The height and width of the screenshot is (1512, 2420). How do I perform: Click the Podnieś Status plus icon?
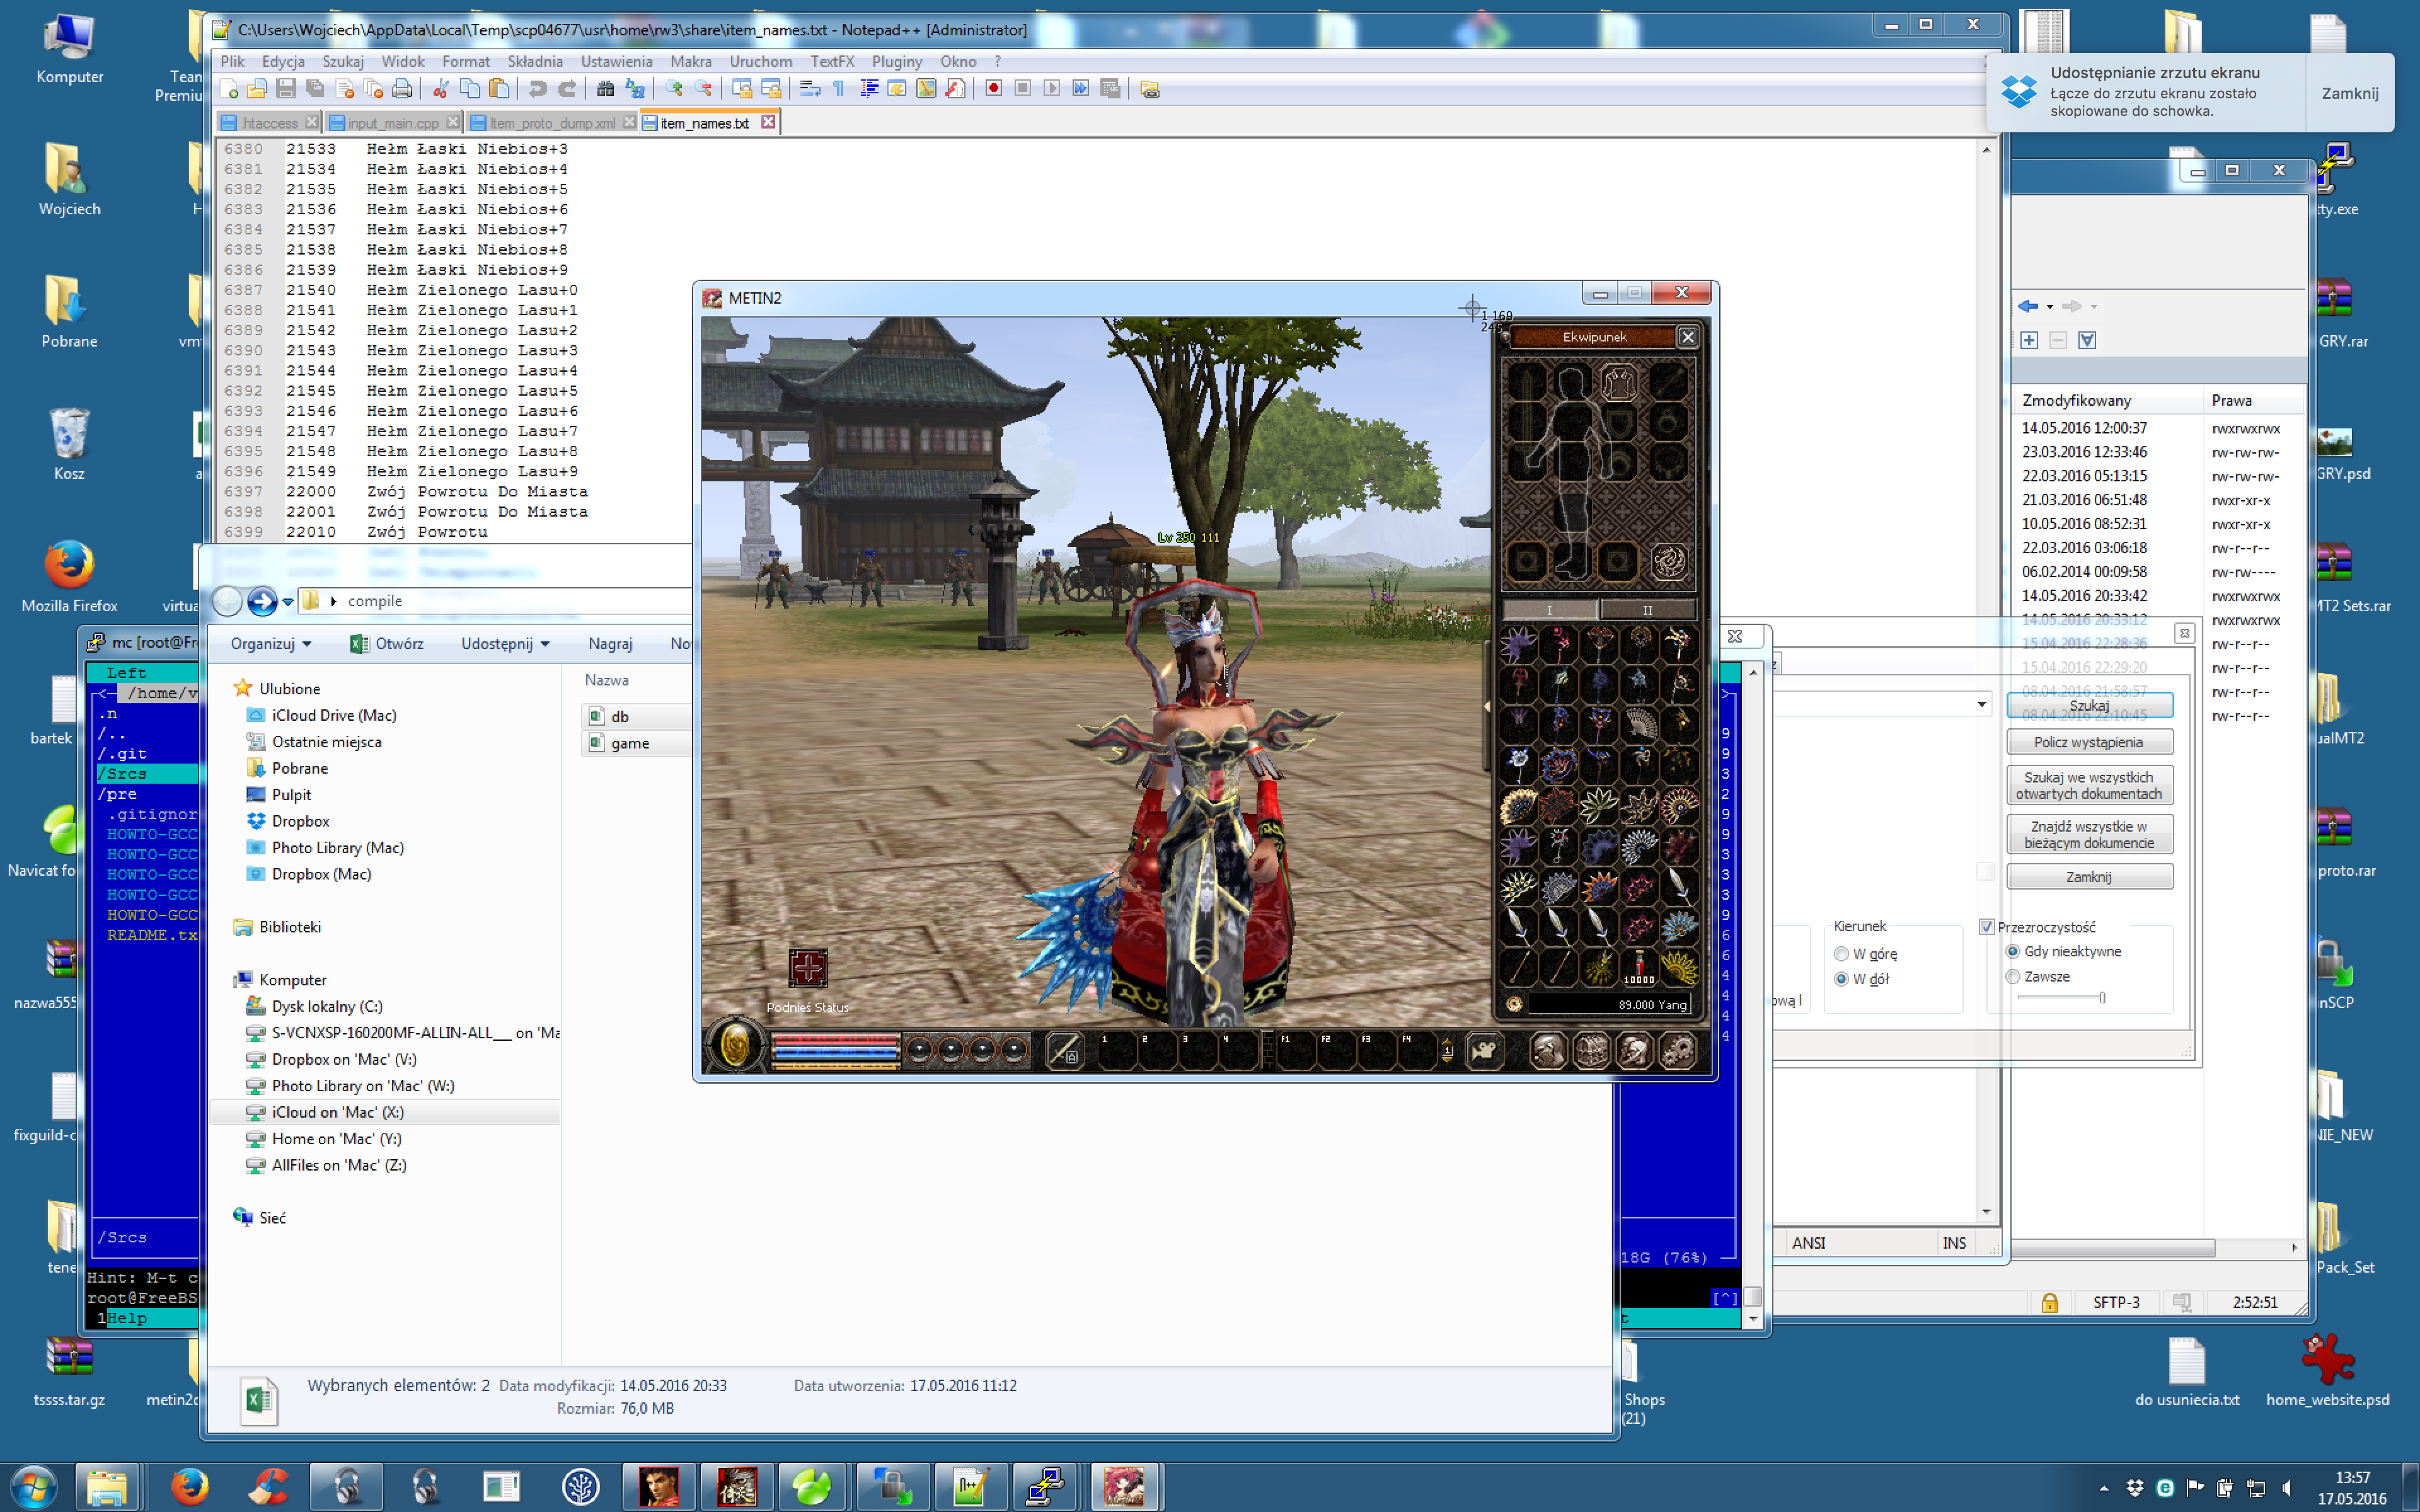[x=808, y=968]
